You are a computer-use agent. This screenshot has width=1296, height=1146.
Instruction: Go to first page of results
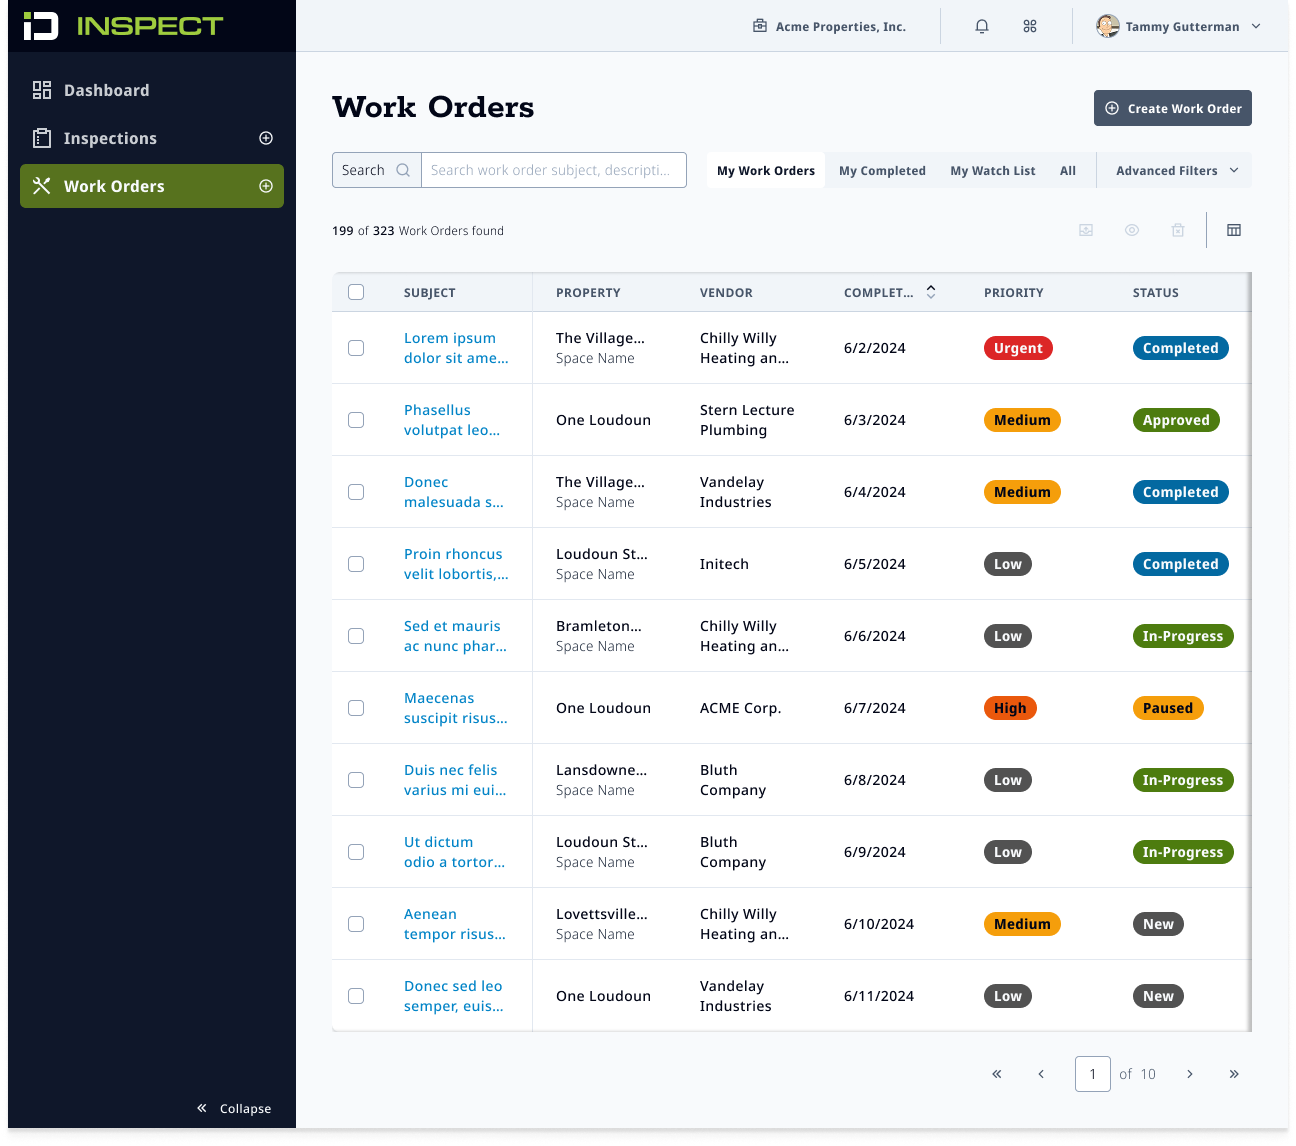[x=997, y=1074]
